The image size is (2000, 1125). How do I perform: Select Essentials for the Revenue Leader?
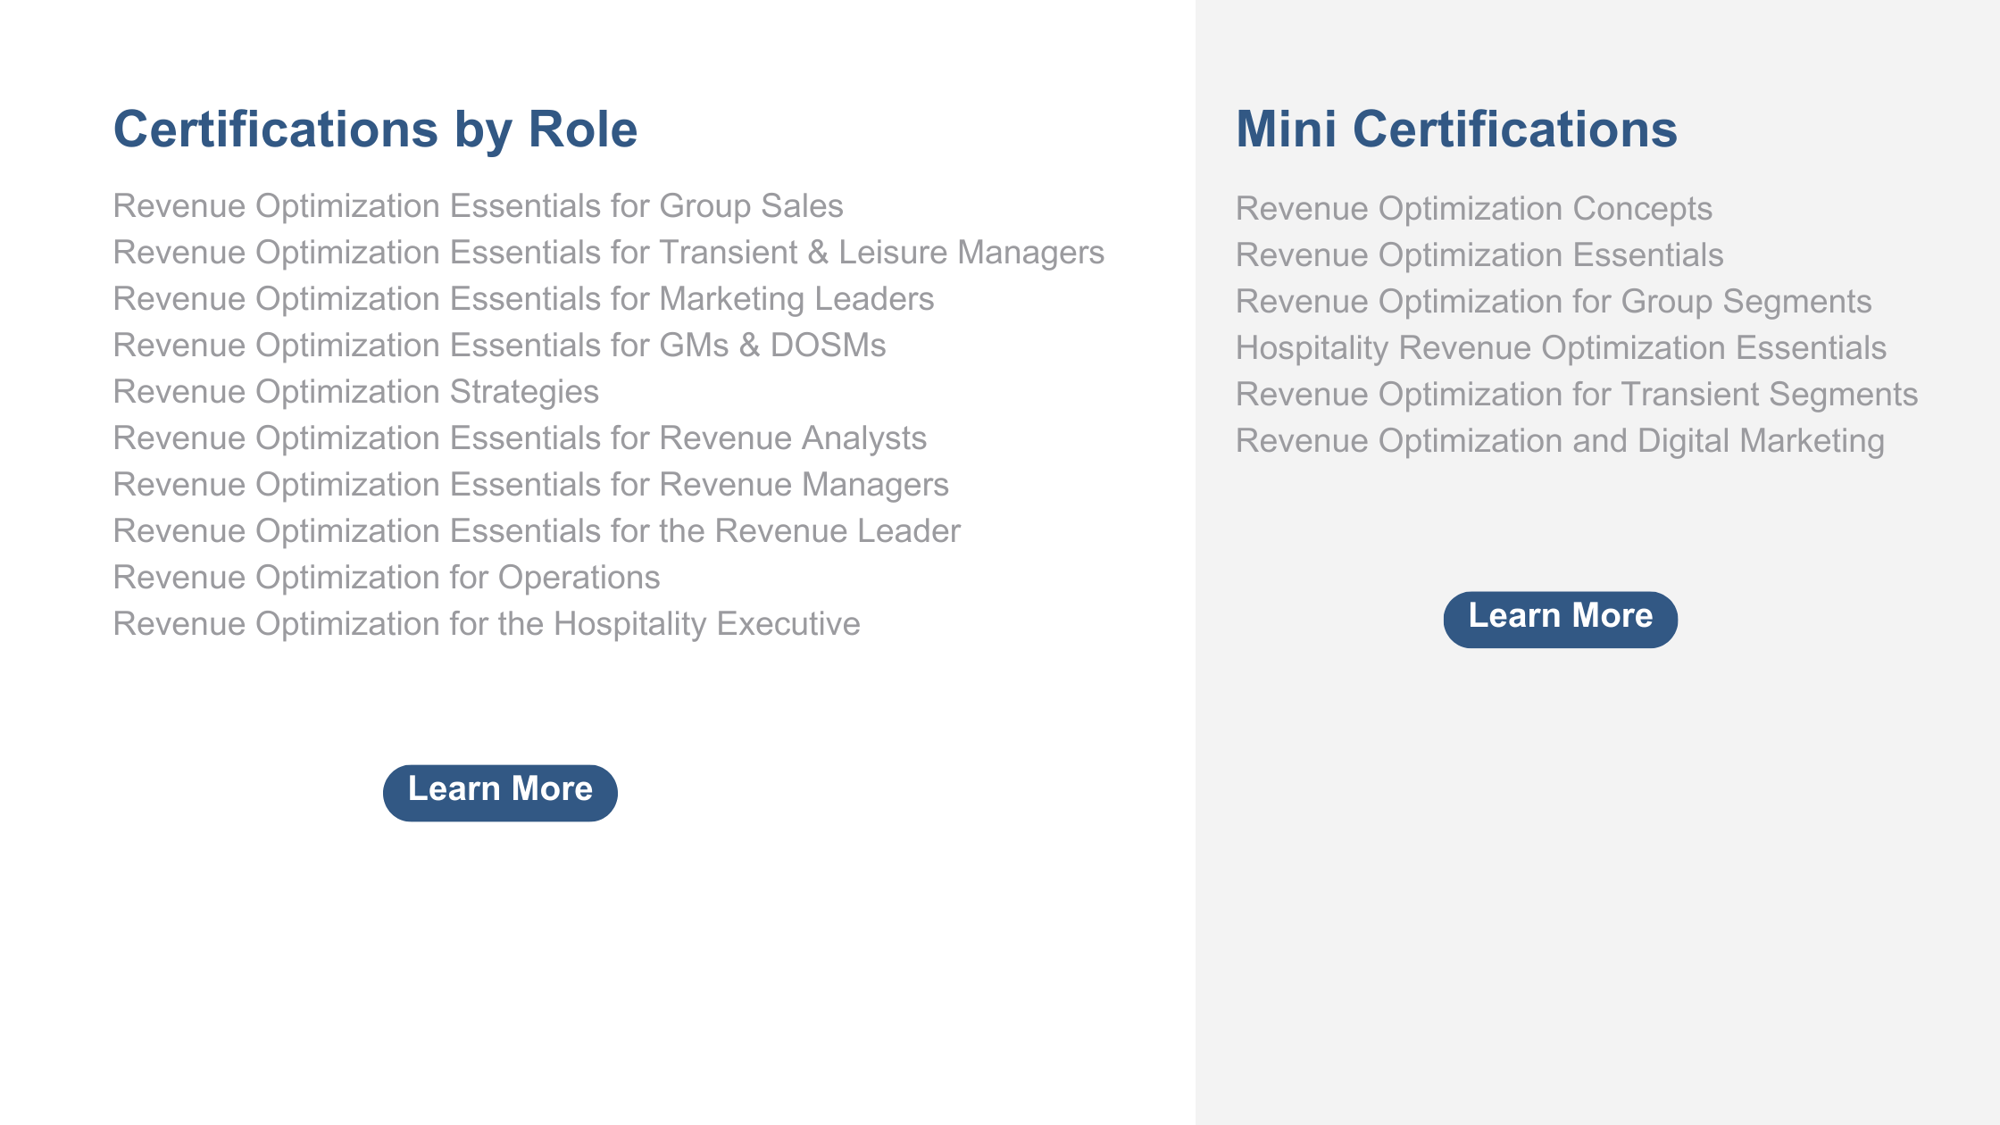pyautogui.click(x=537, y=531)
